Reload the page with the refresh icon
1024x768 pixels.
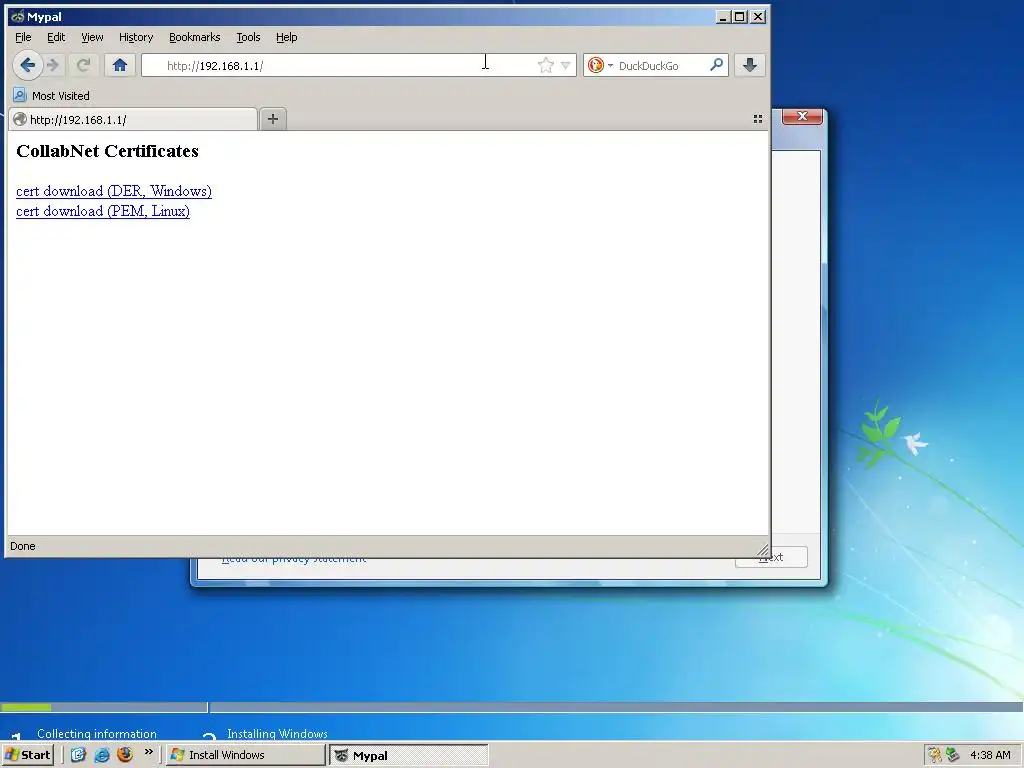(x=83, y=65)
